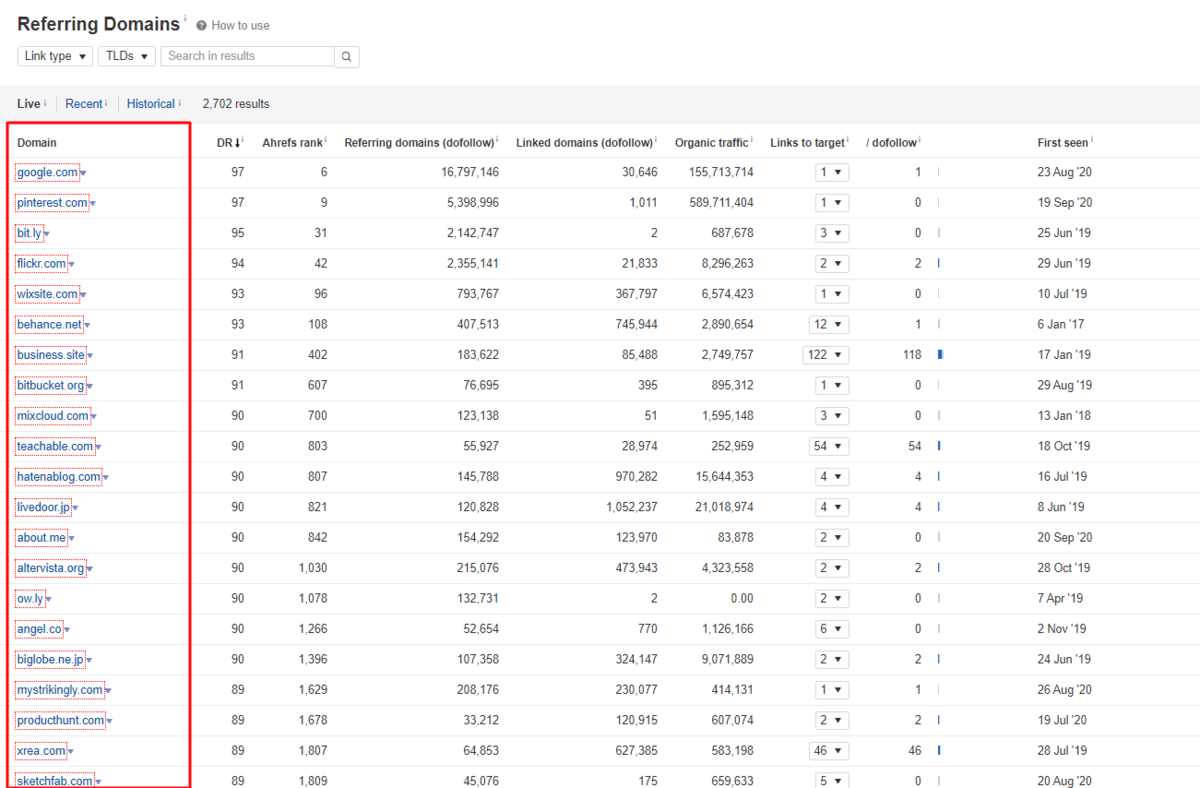The height and width of the screenshot is (788, 1200).
Task: Sort by Organic traffic column
Action: [x=711, y=143]
